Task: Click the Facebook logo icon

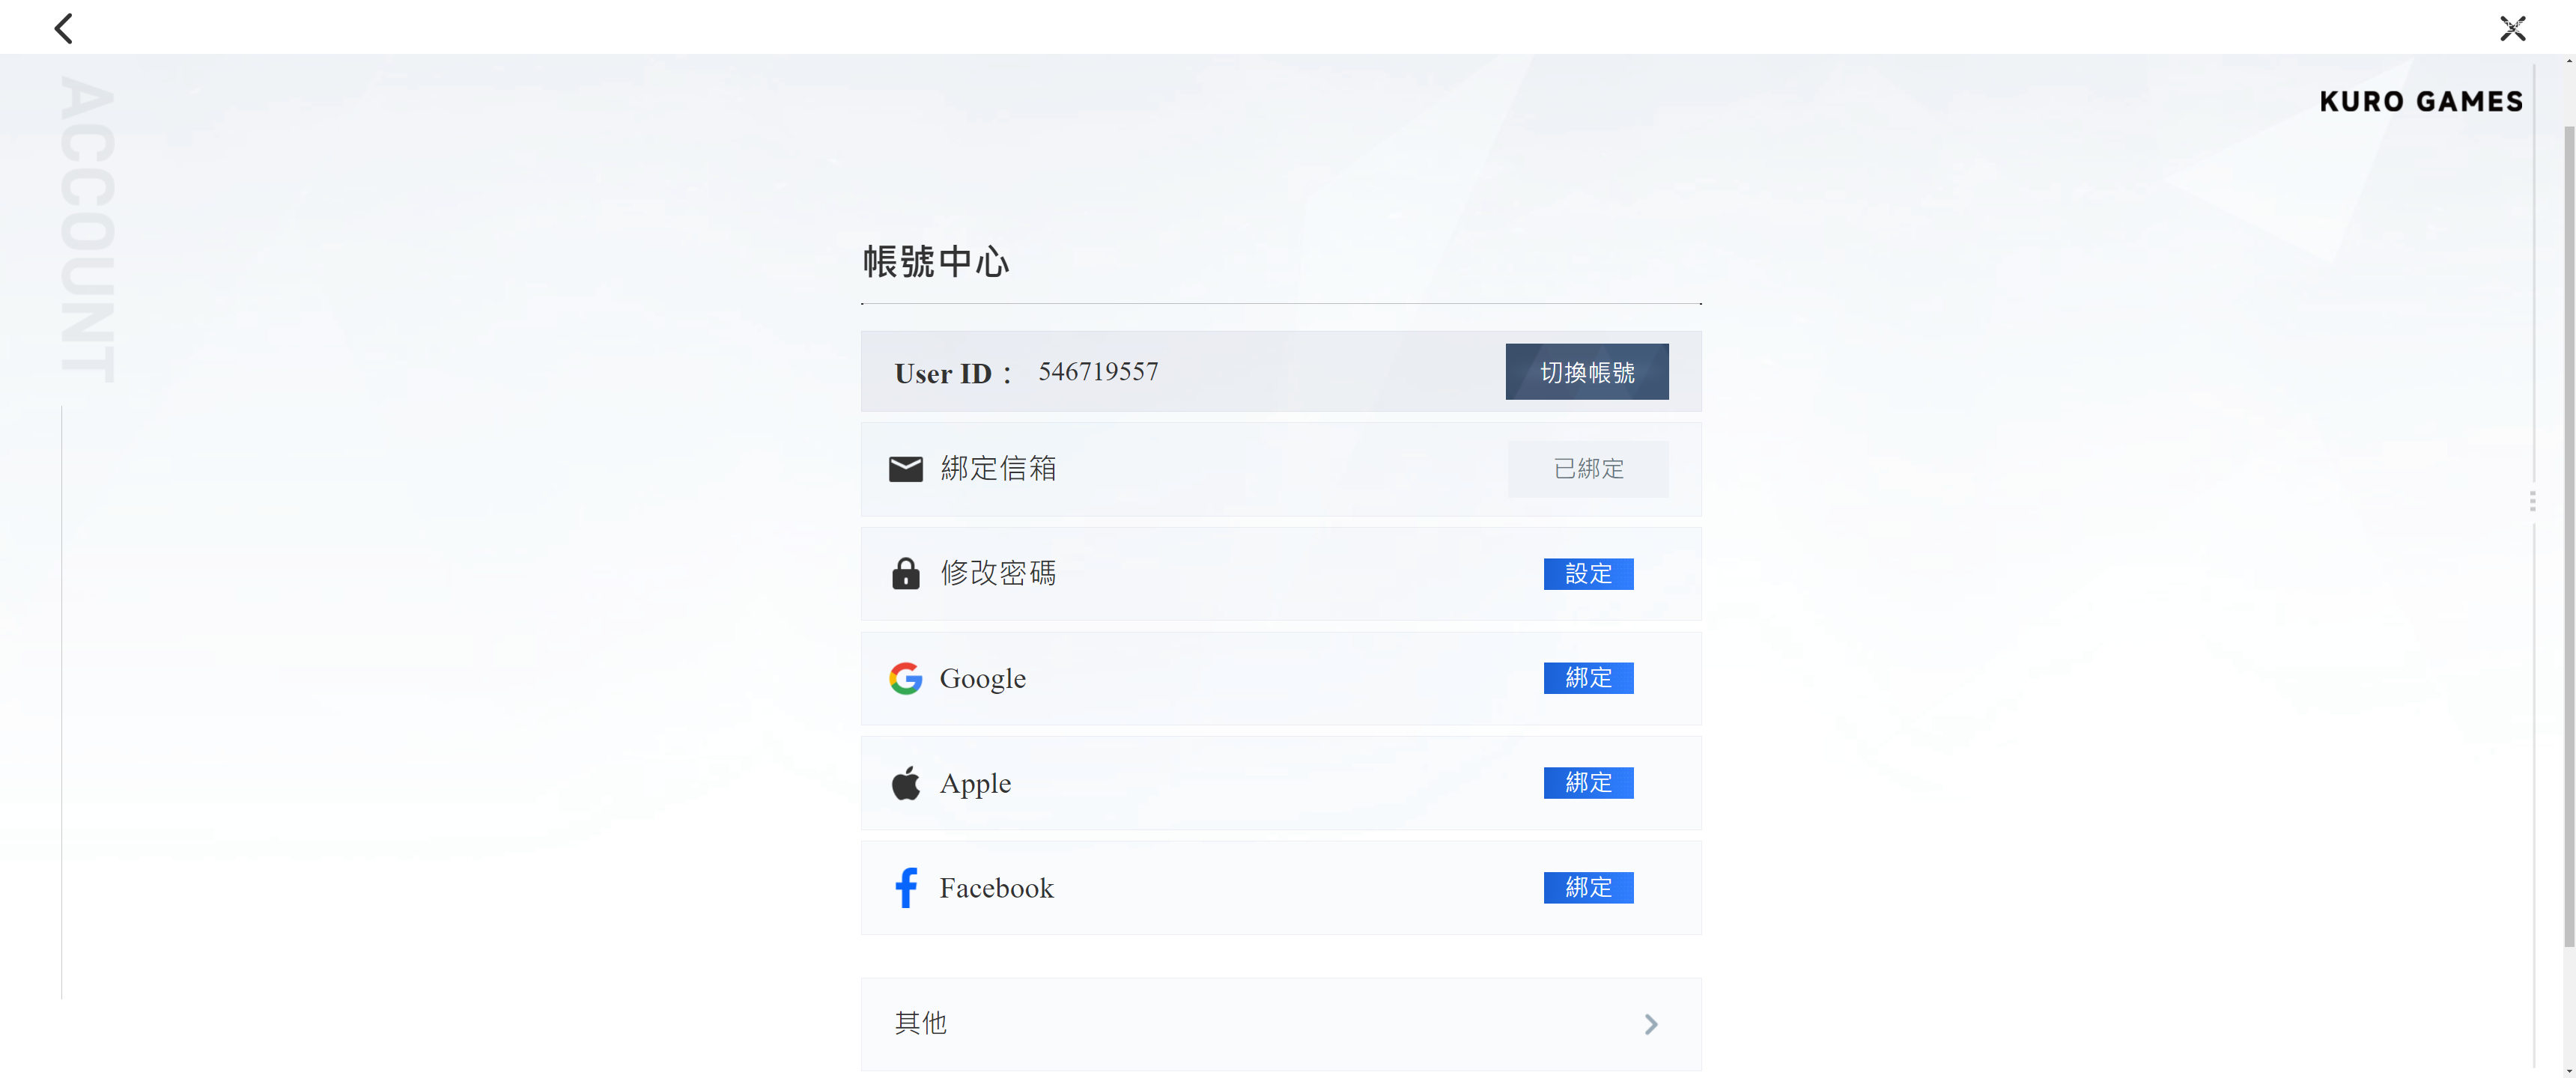Action: pyautogui.click(x=905, y=888)
